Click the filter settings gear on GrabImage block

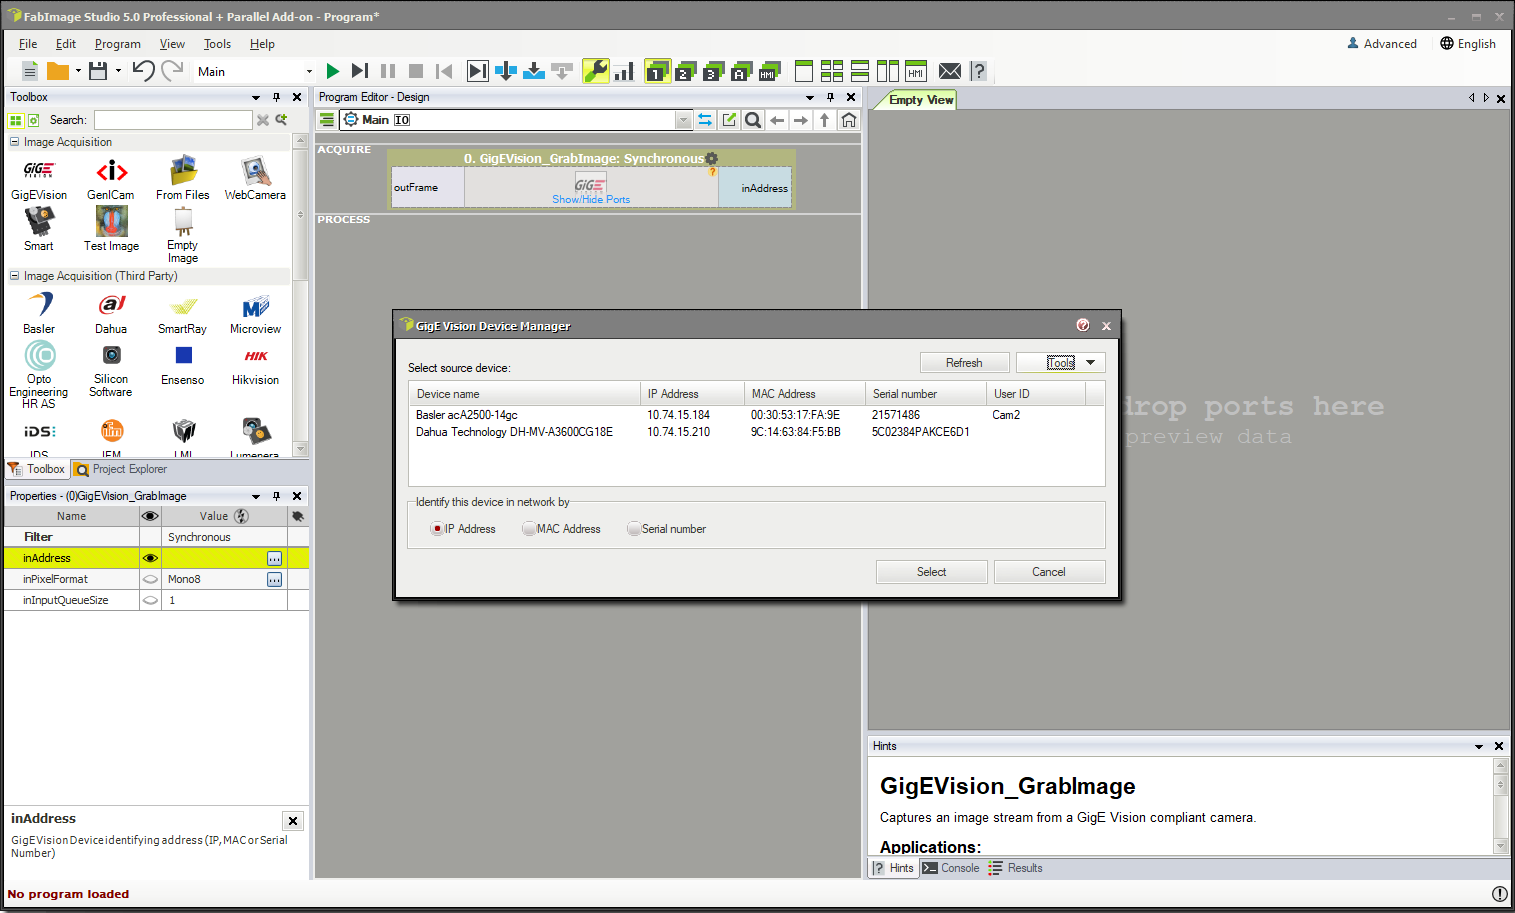click(712, 158)
